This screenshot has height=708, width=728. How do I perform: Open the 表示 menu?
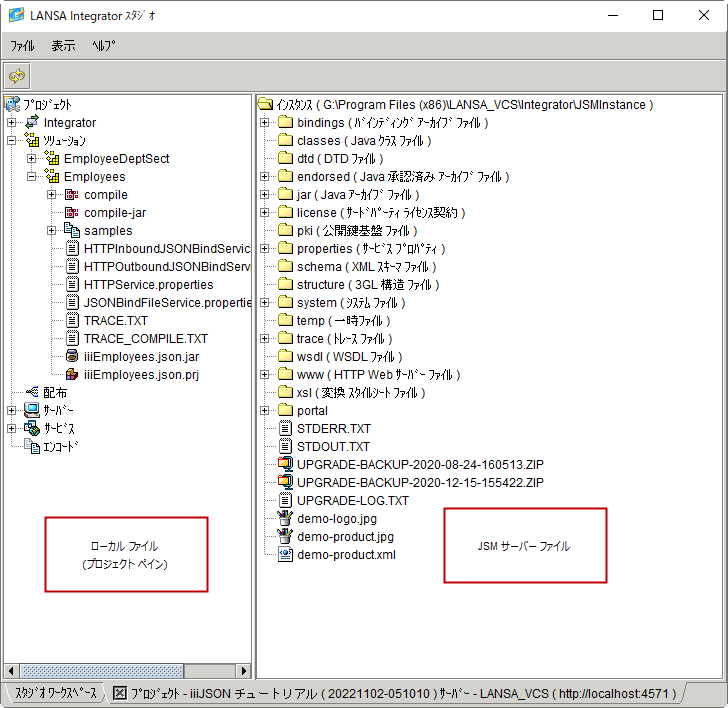(x=63, y=45)
